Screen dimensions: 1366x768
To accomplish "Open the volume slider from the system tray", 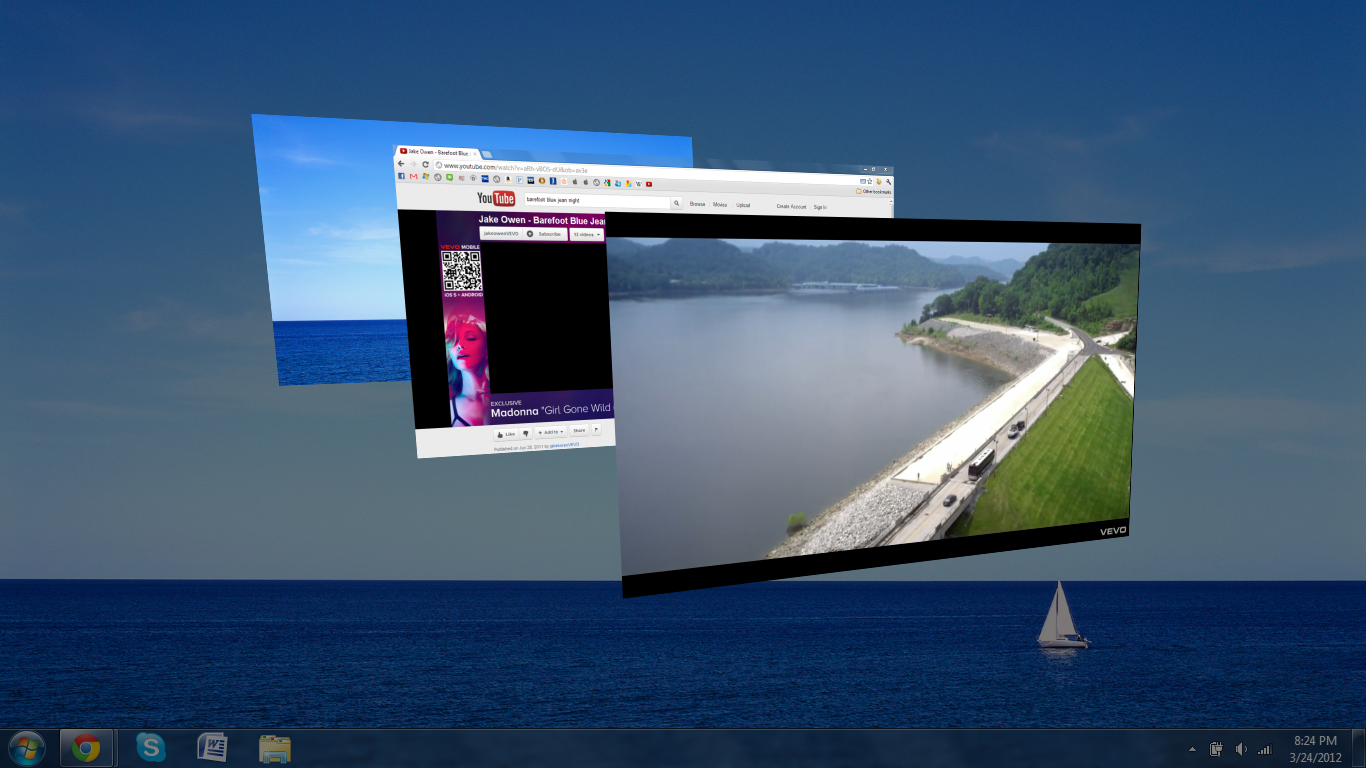I will pos(1241,748).
